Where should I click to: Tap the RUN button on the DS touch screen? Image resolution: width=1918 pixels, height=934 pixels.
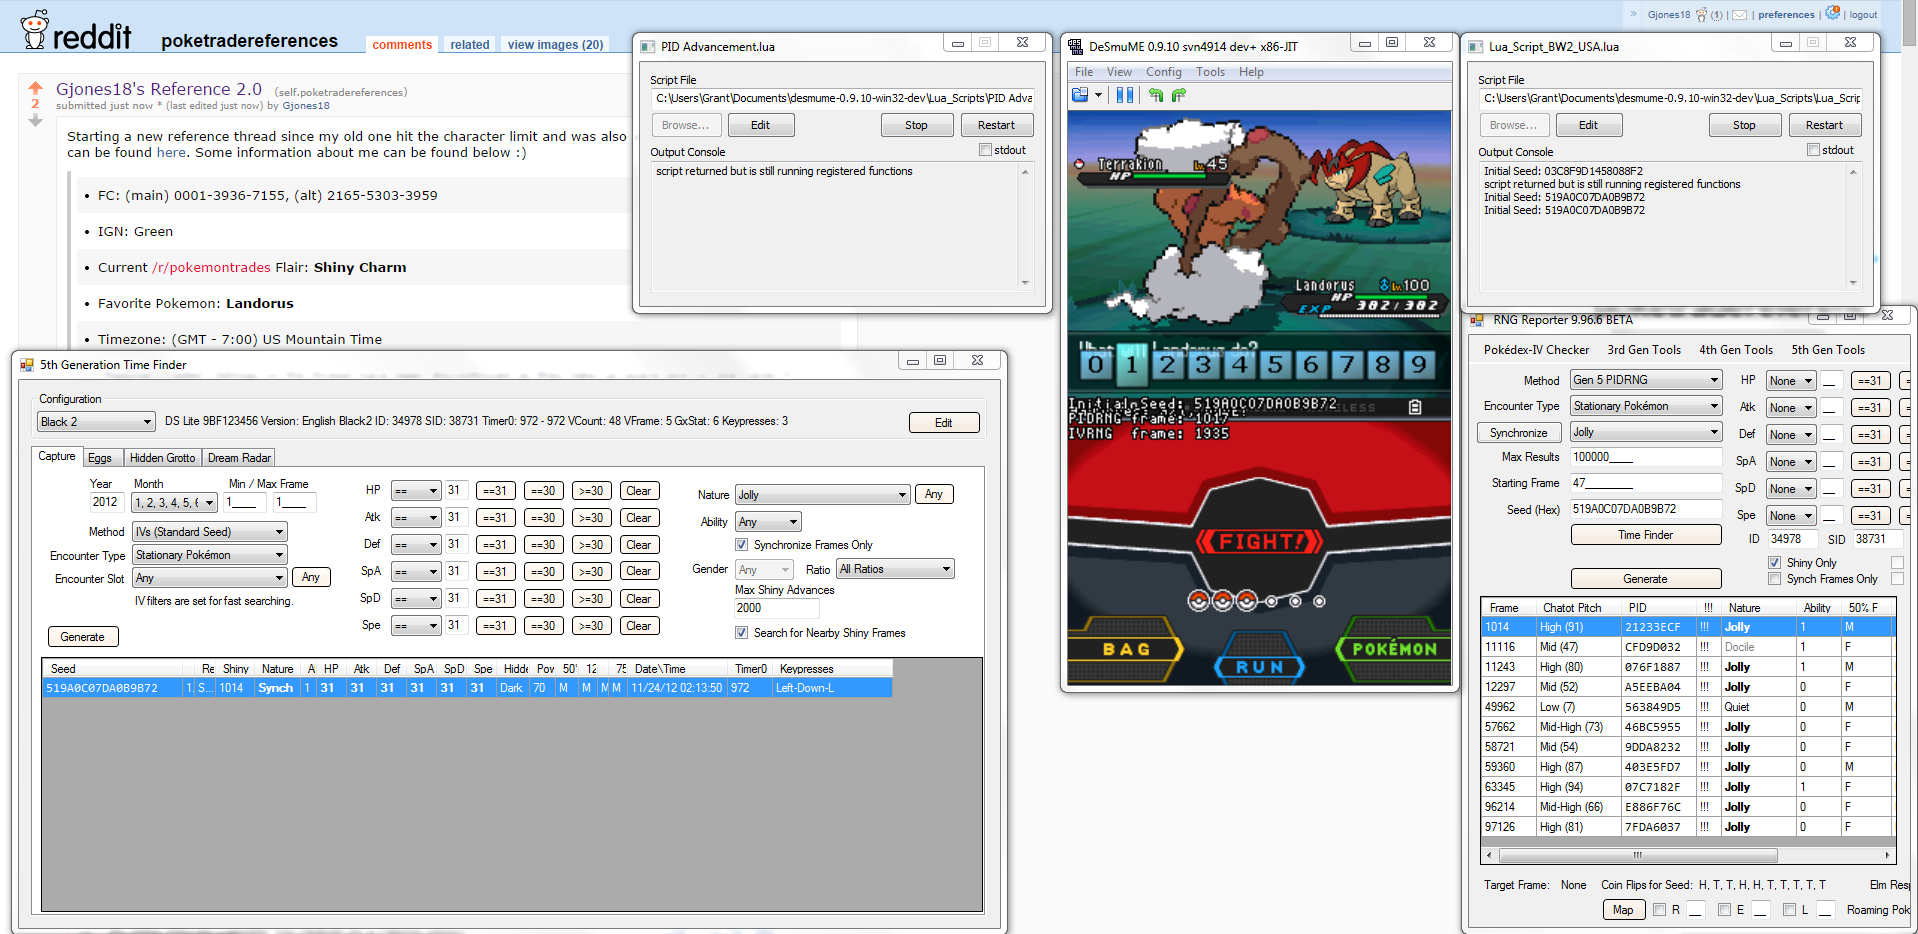click(x=1259, y=667)
